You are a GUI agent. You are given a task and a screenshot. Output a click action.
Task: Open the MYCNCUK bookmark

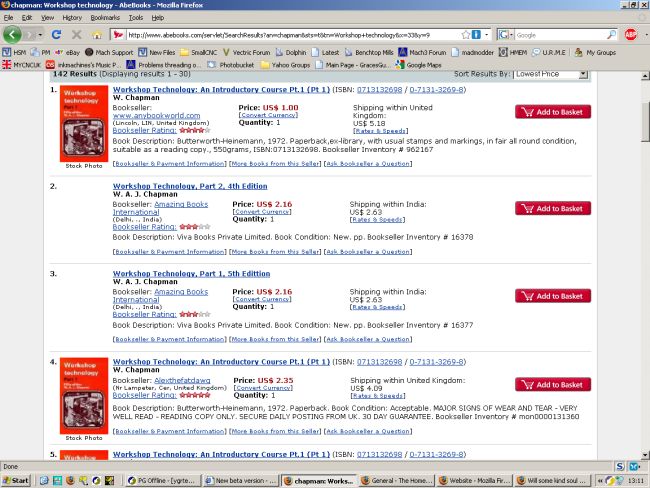pos(22,65)
